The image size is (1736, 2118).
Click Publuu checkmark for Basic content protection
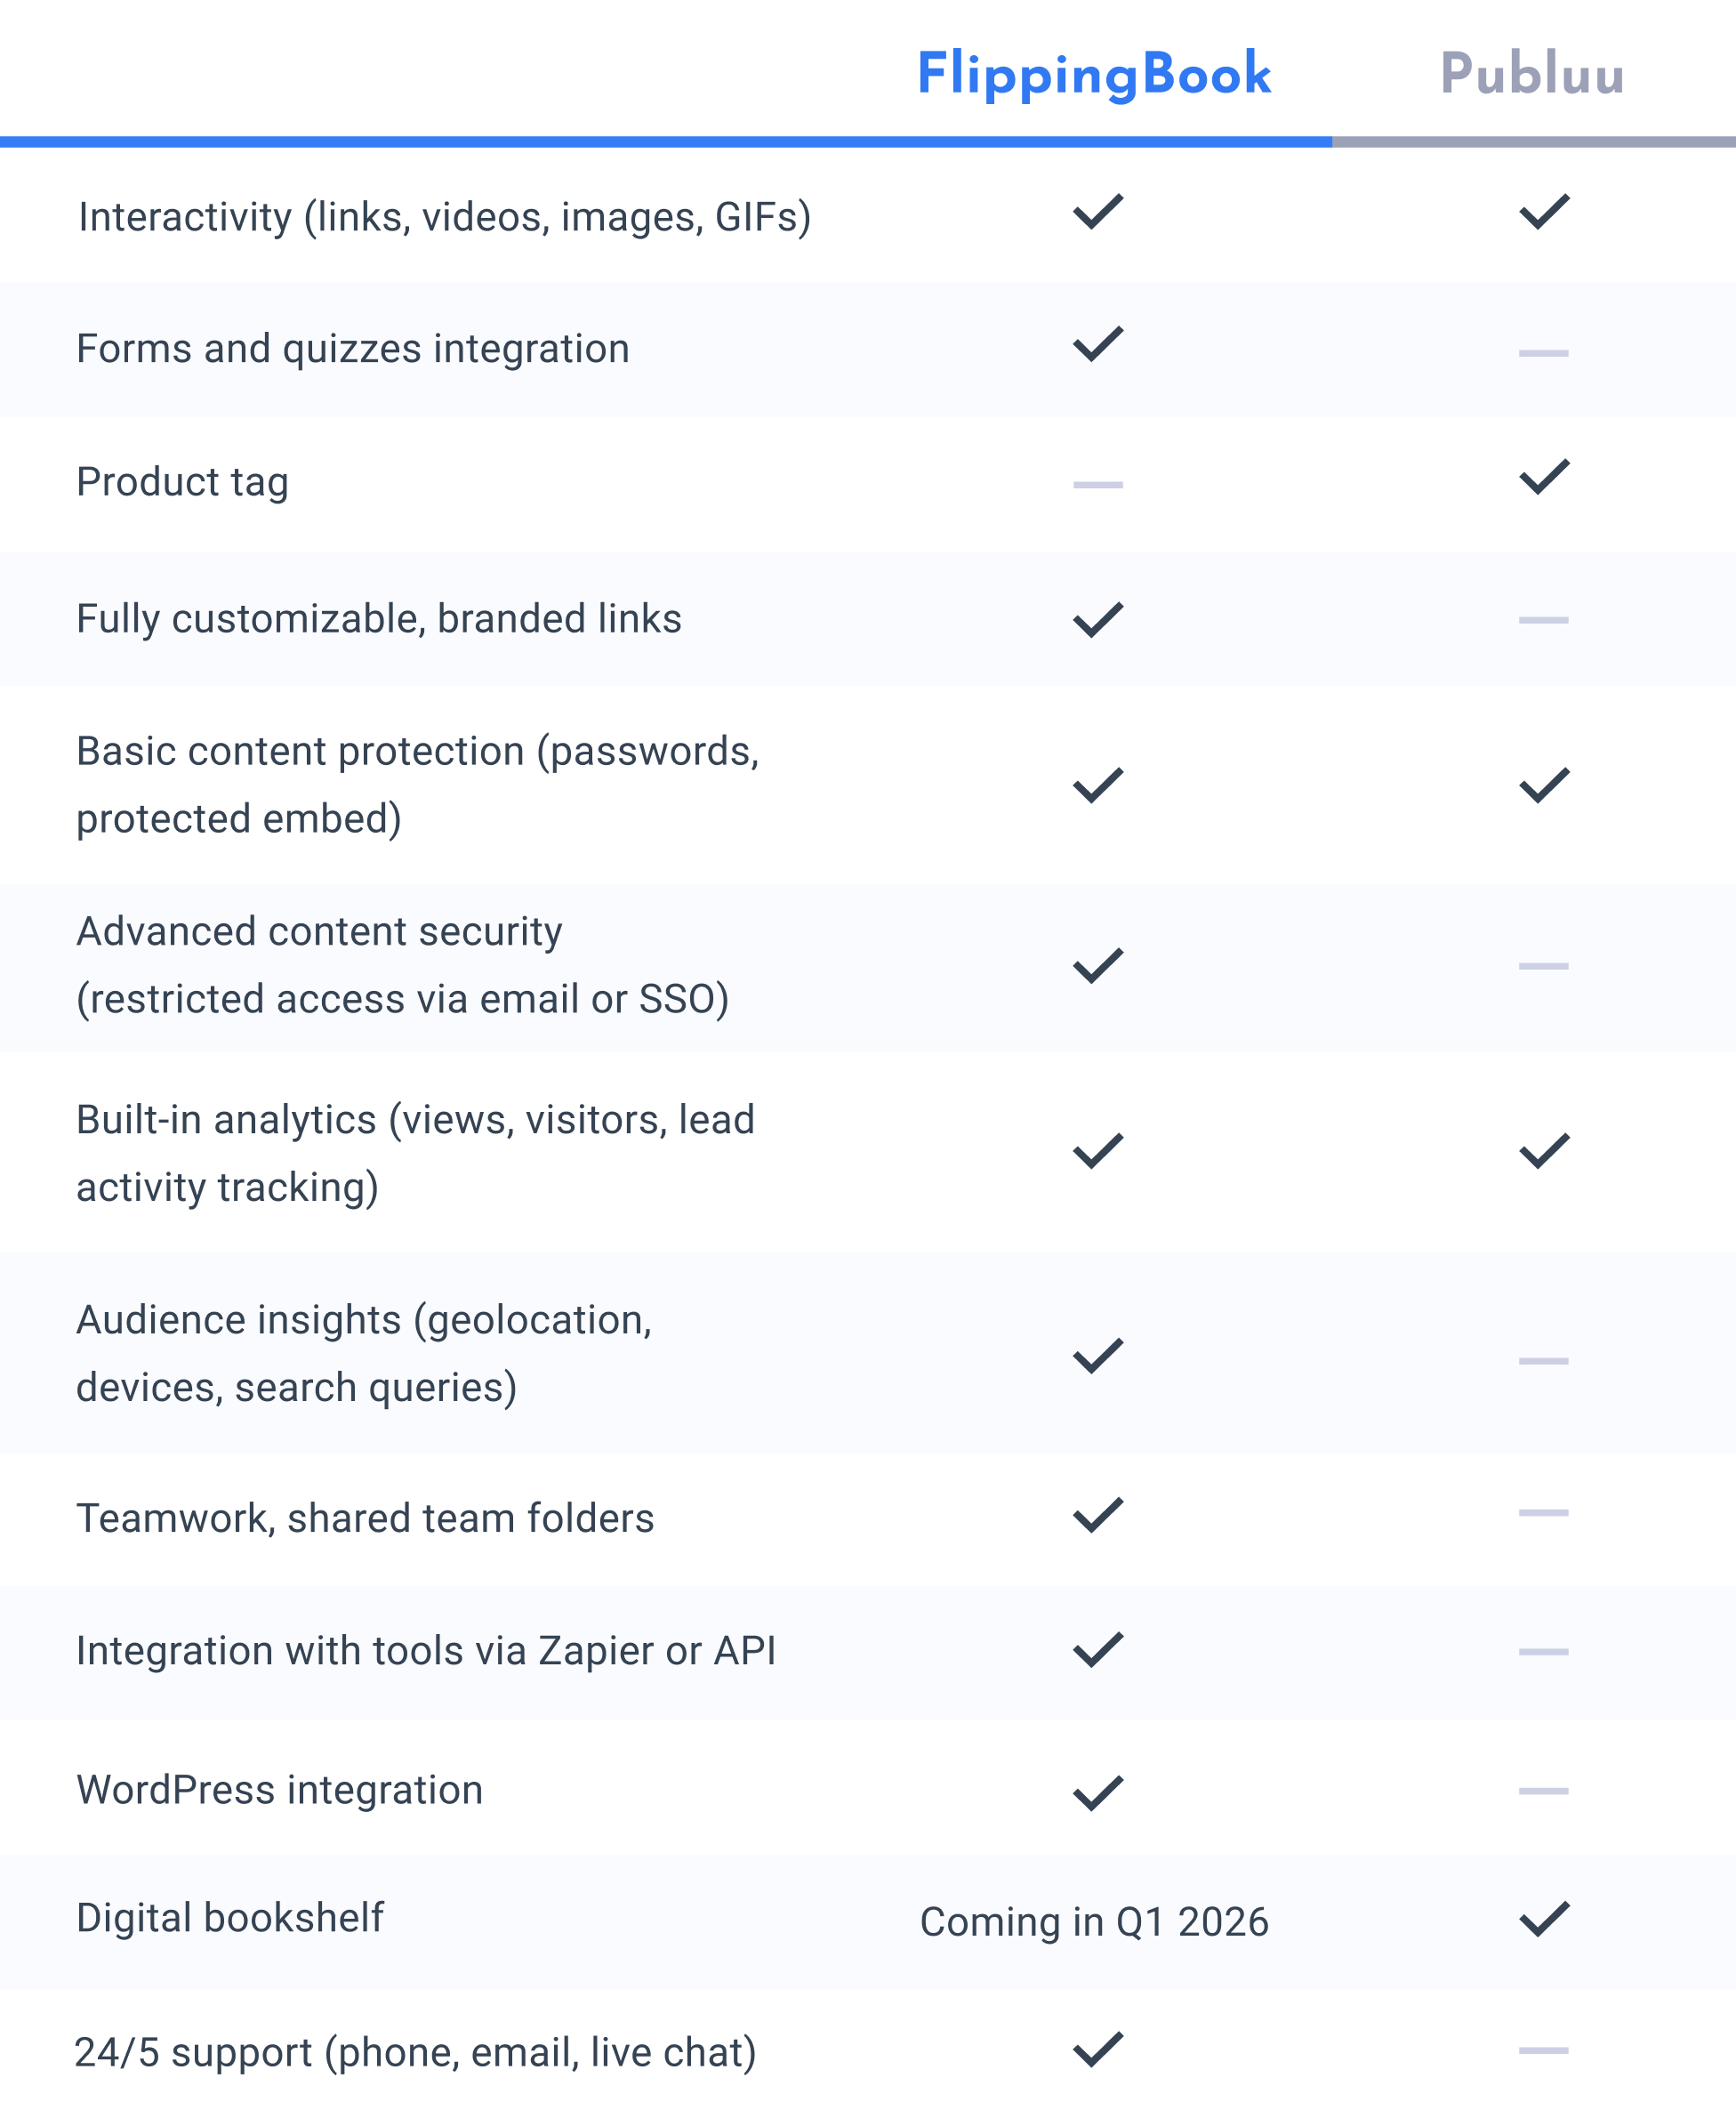(1544, 786)
